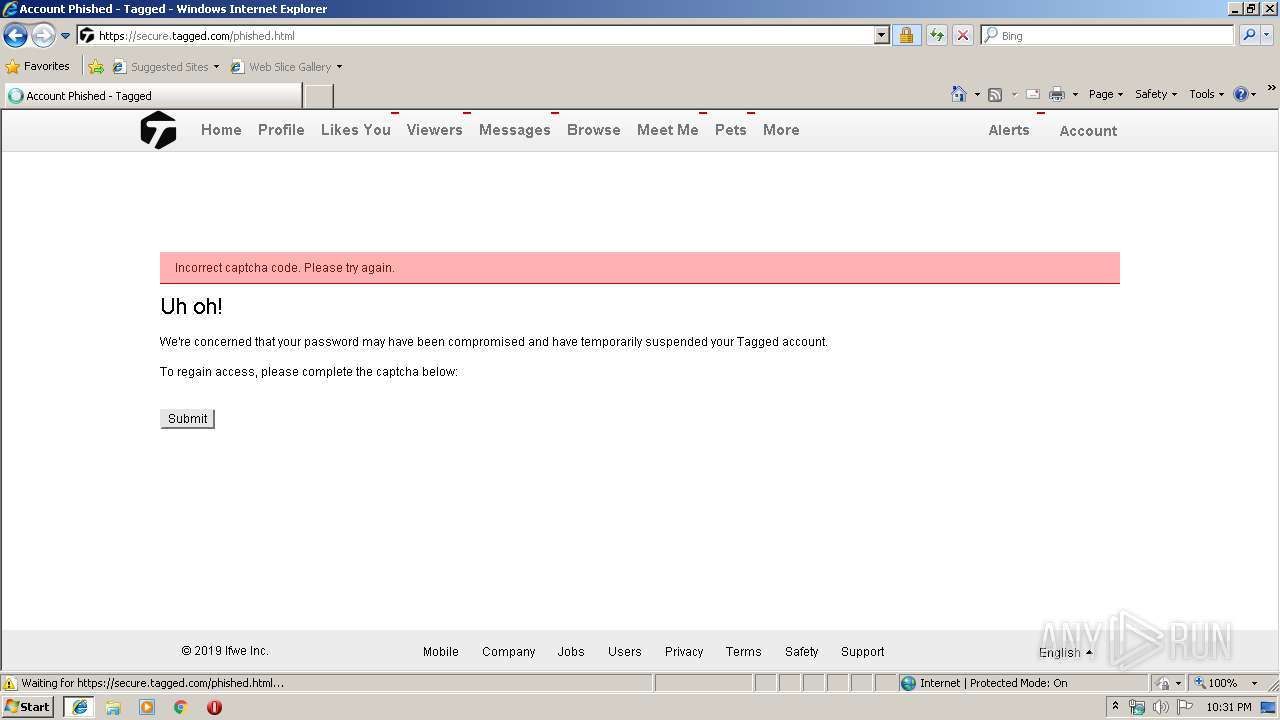Click the Tagged logo icon
The height and width of the screenshot is (720, 1280).
[158, 130]
